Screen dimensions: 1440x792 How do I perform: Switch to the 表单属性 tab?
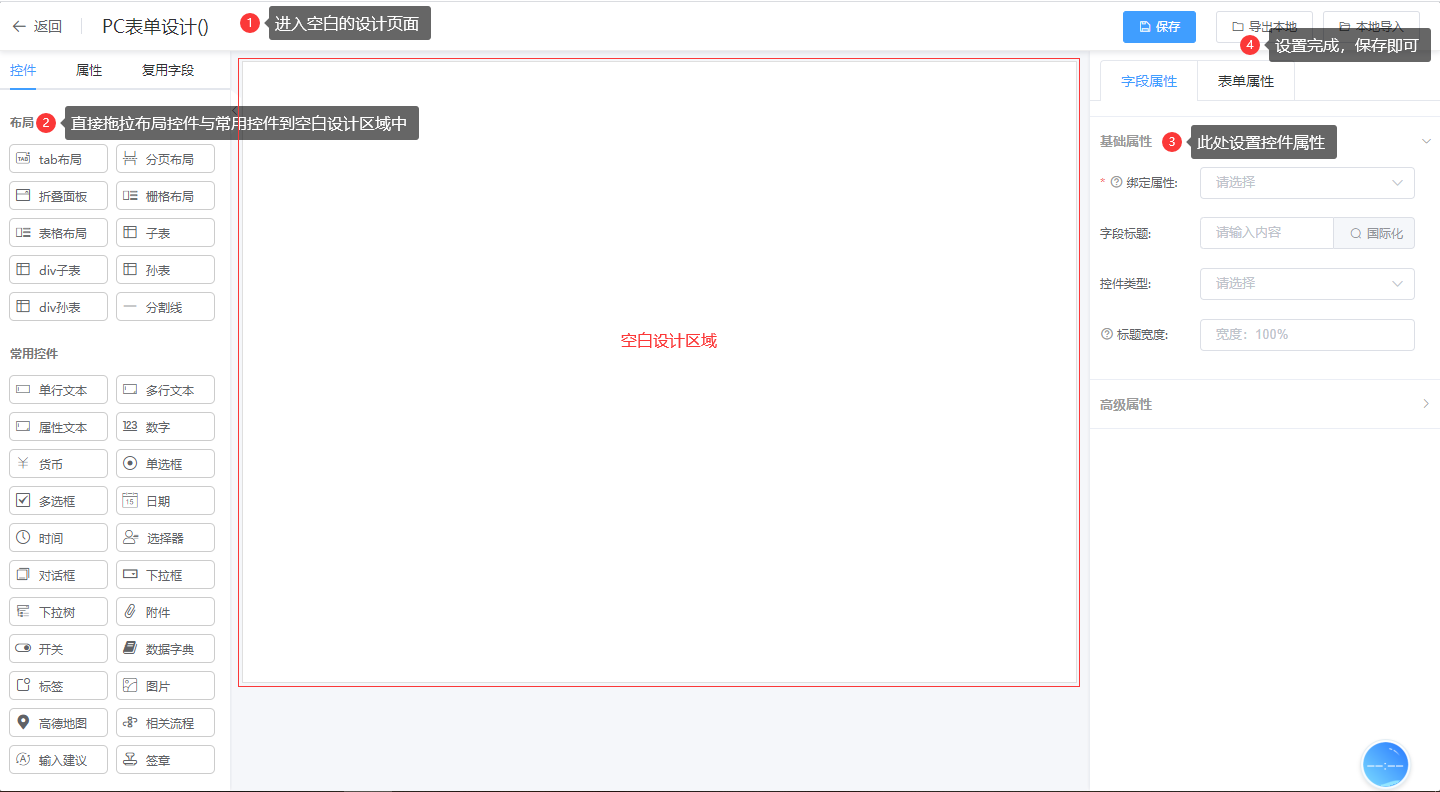tap(1246, 81)
